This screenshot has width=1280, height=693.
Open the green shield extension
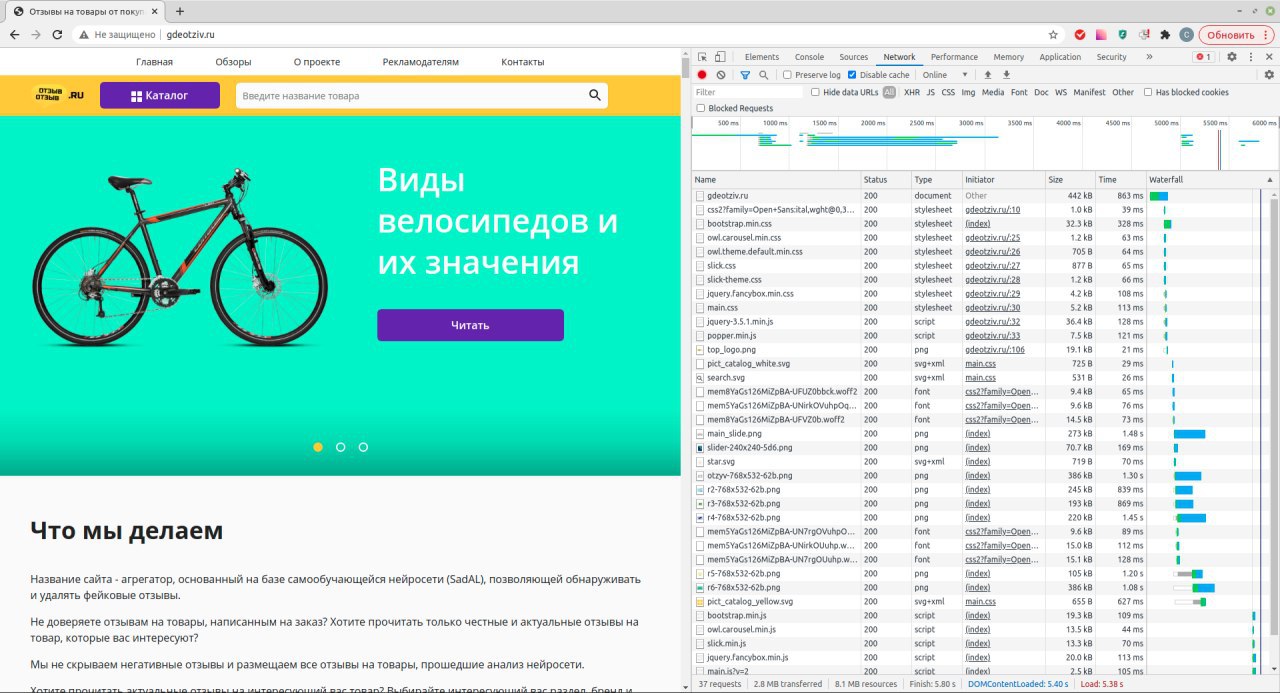click(1123, 34)
